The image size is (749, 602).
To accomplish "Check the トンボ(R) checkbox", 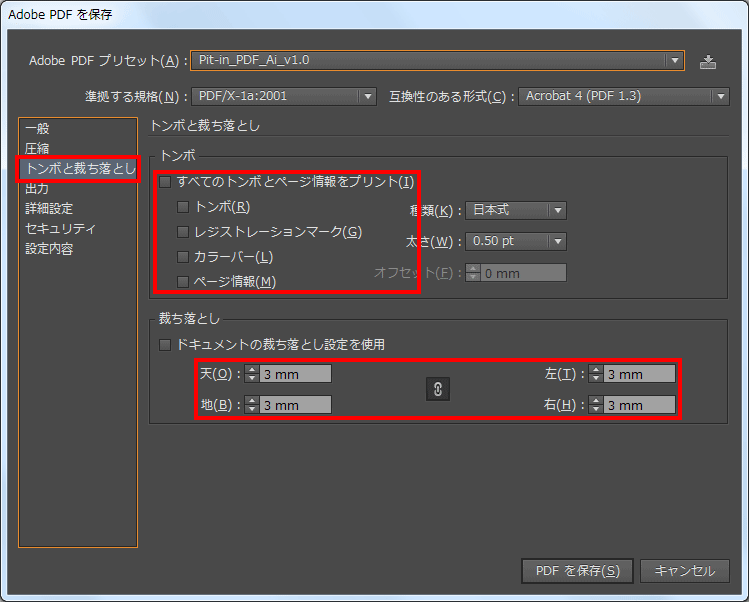I will 183,207.
